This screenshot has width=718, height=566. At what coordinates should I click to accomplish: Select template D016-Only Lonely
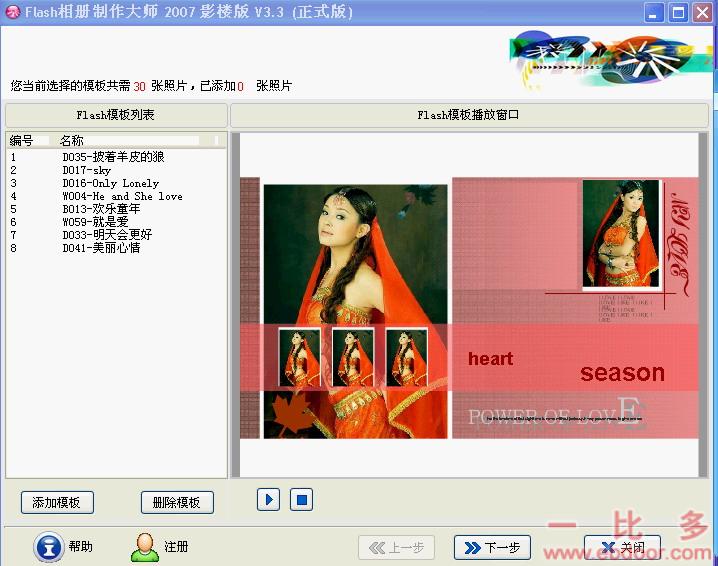click(111, 183)
